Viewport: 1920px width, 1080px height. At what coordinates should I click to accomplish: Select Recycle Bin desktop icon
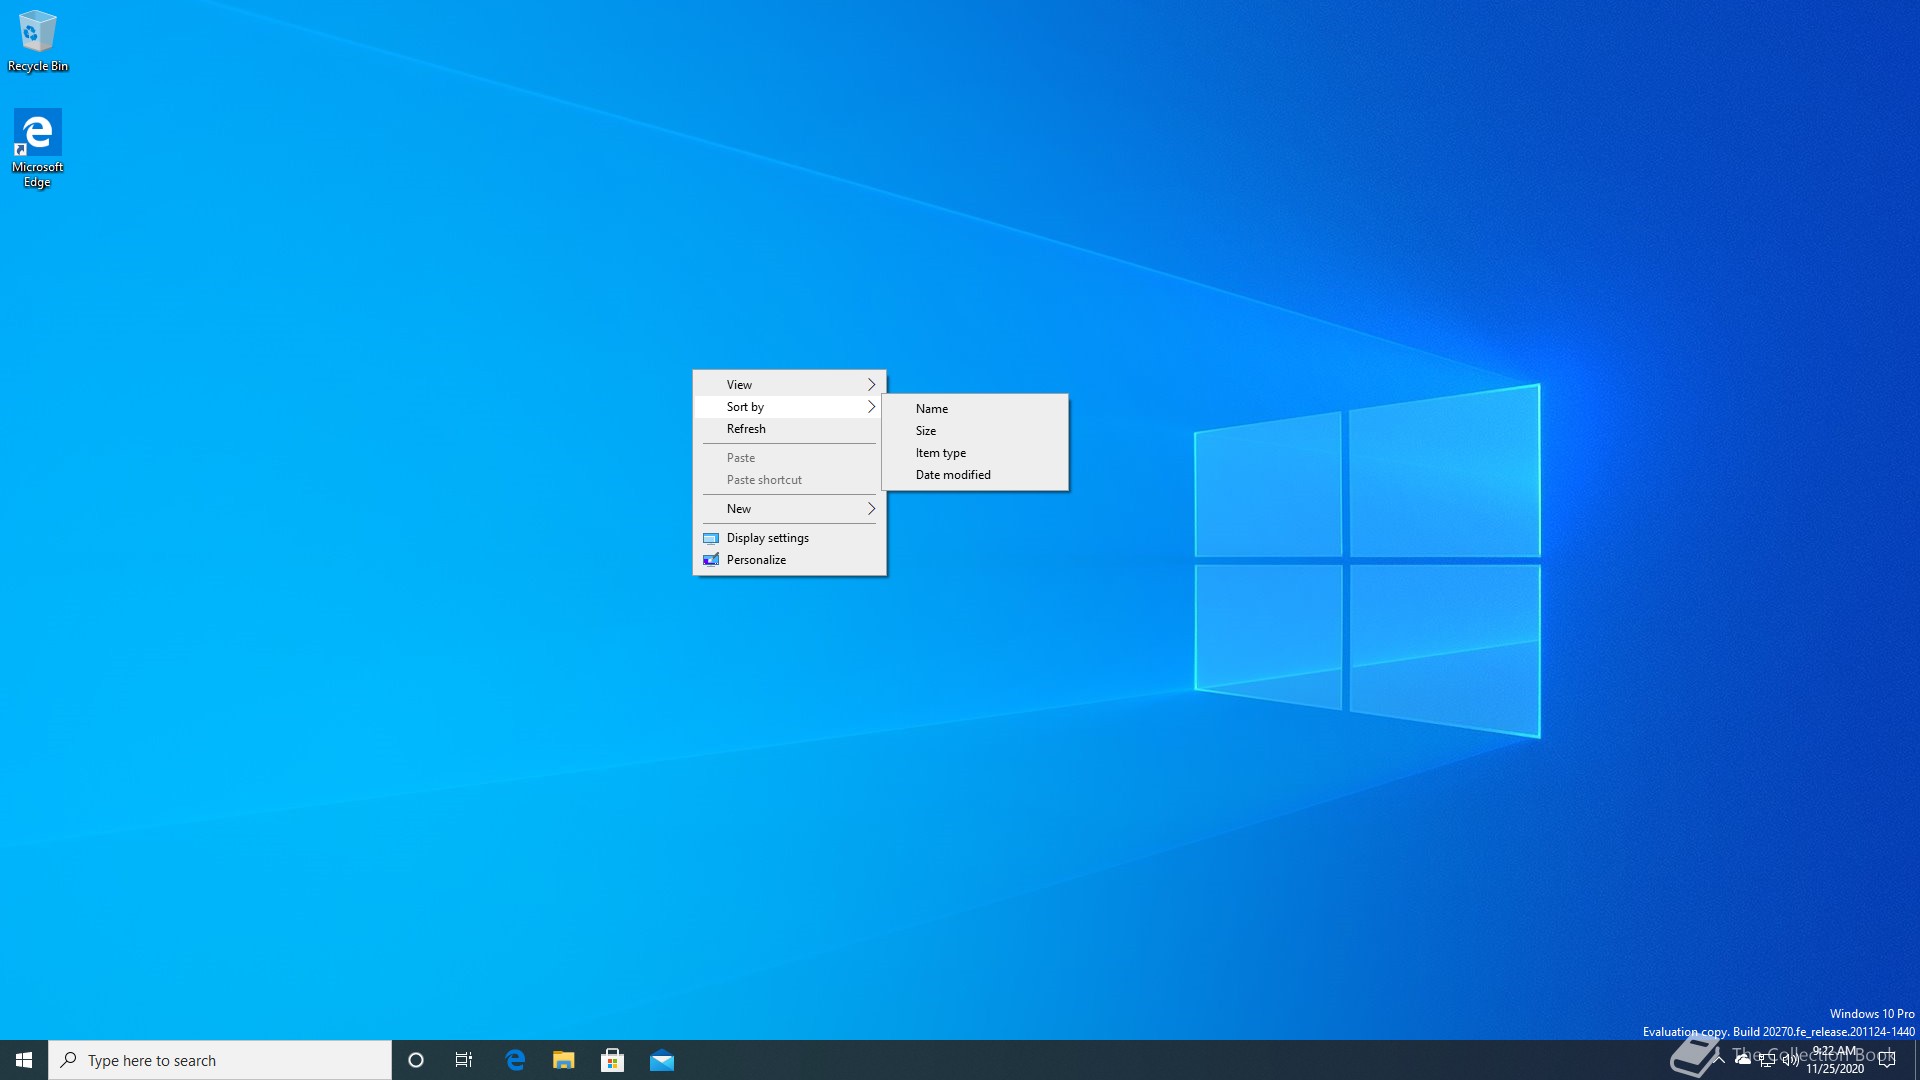[38, 42]
